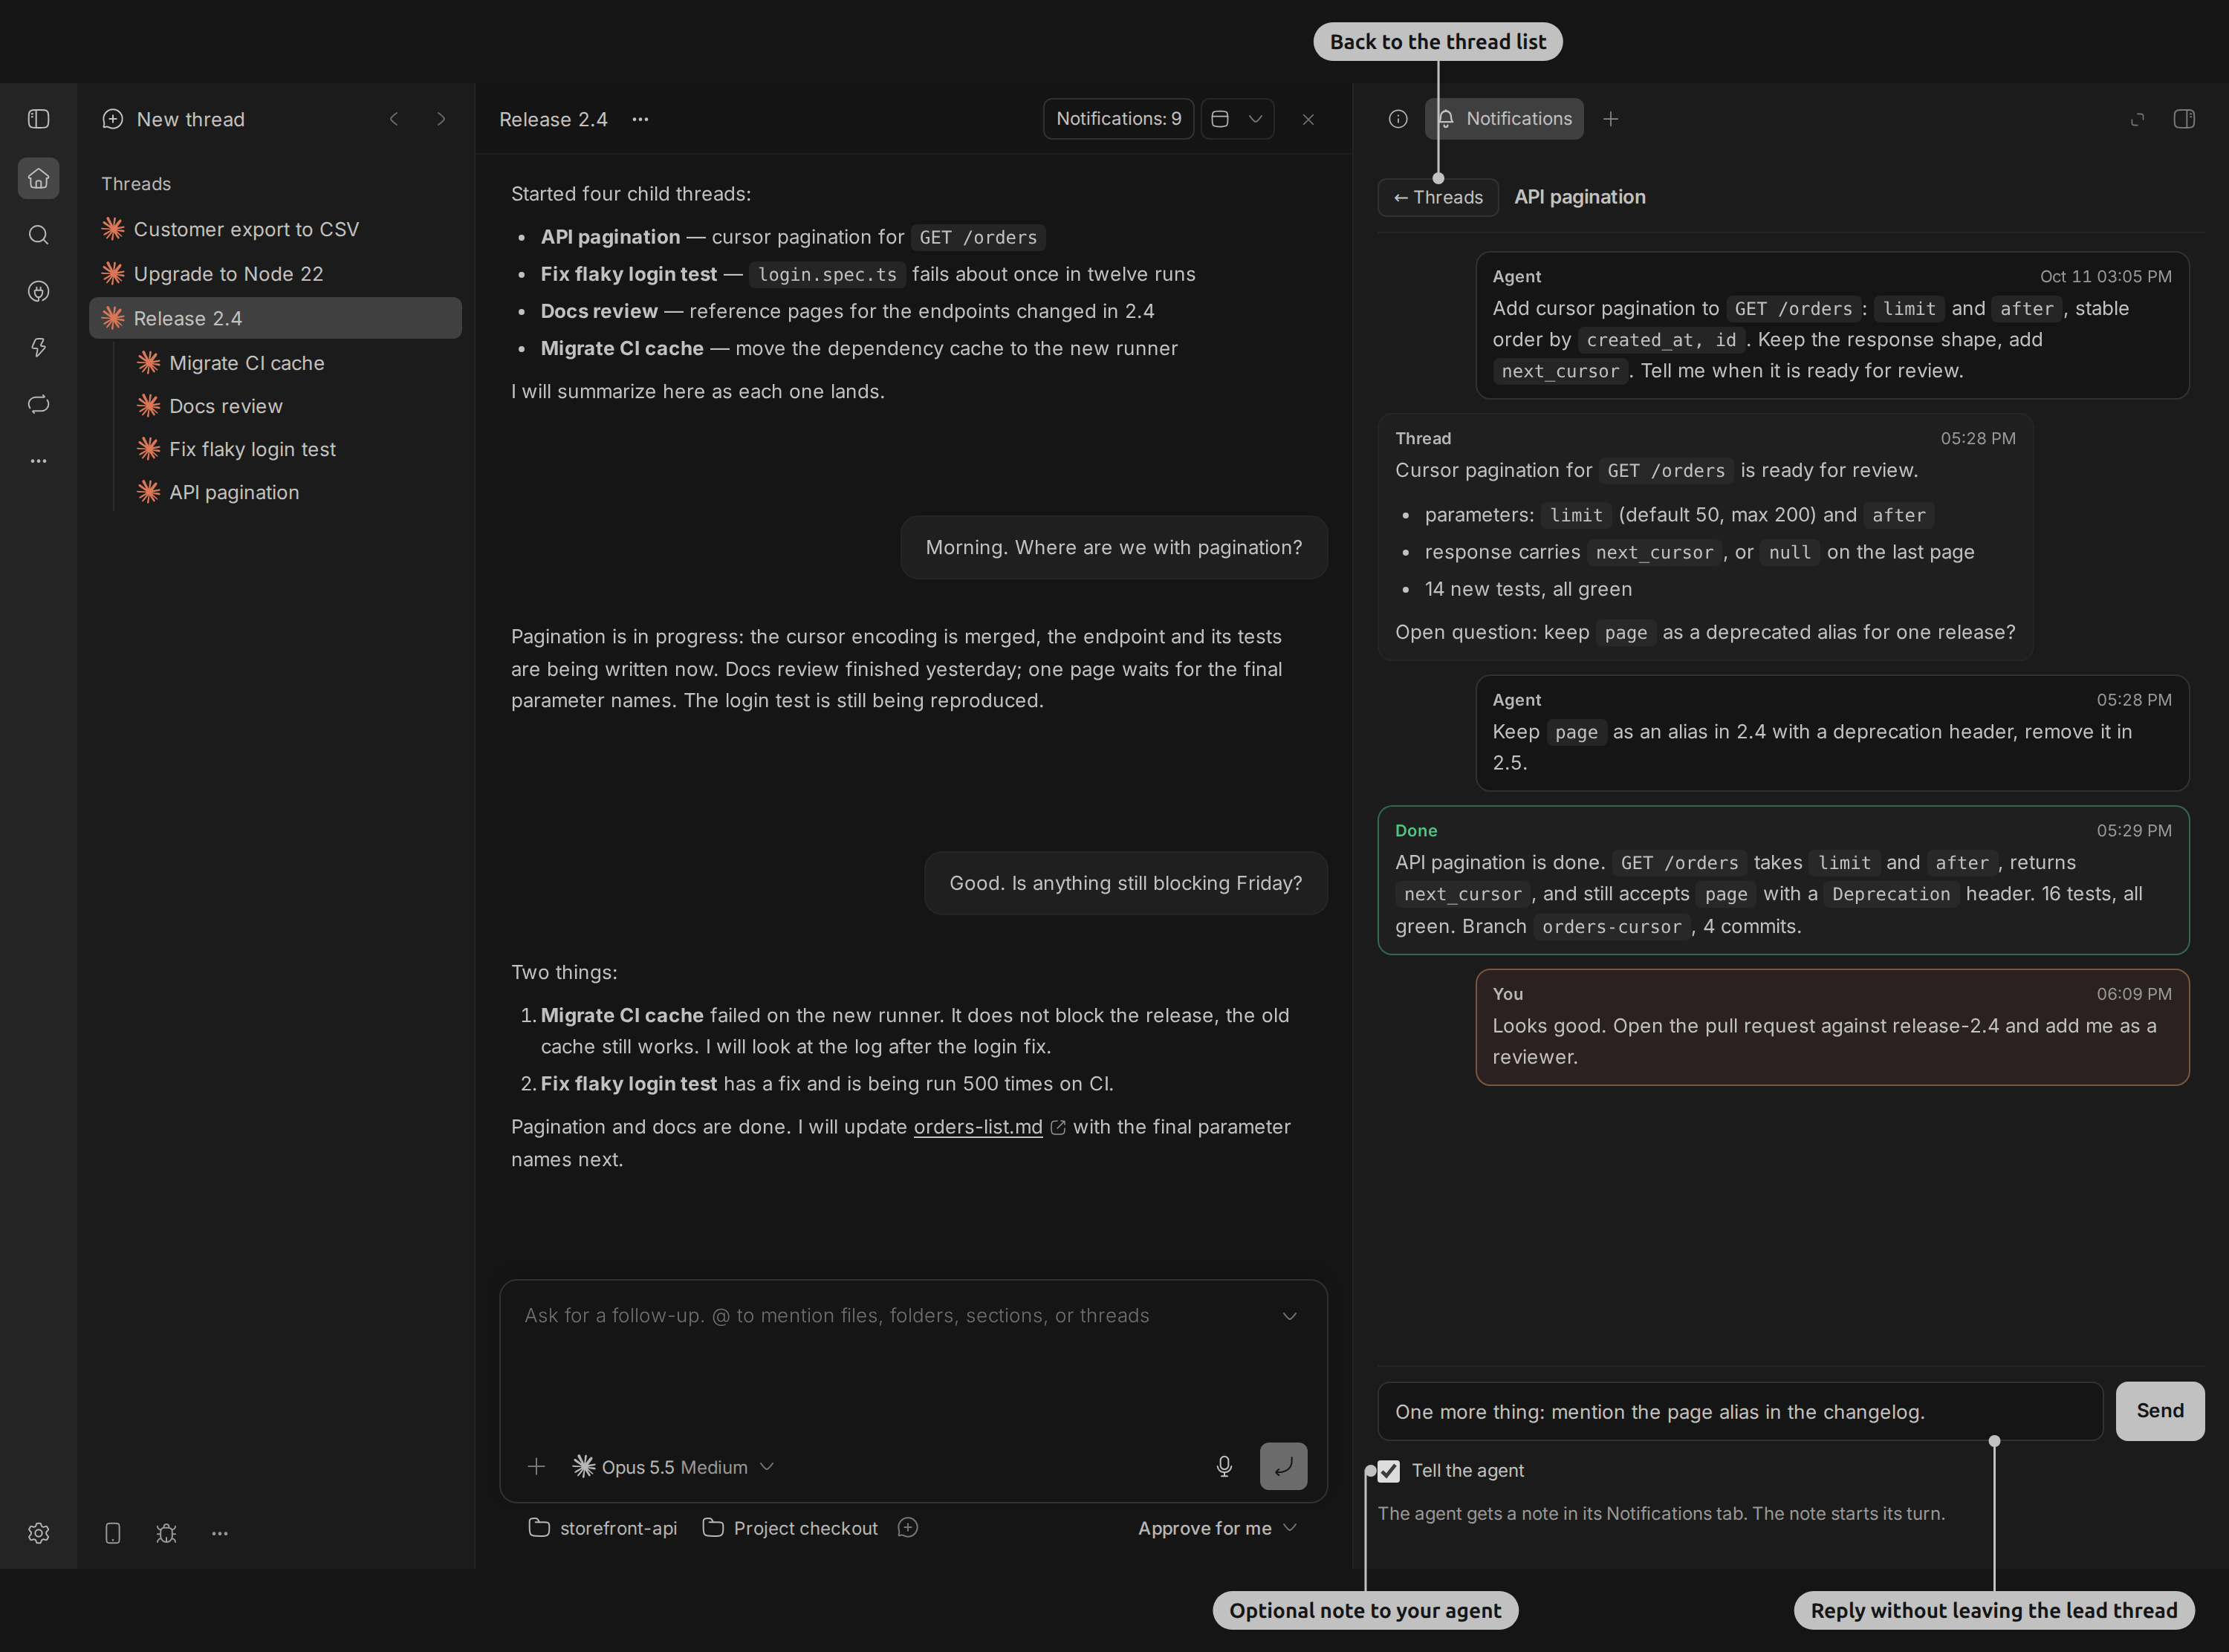The height and width of the screenshot is (1652, 2229).
Task: Click the bug icon at bottom
Action: (x=166, y=1533)
